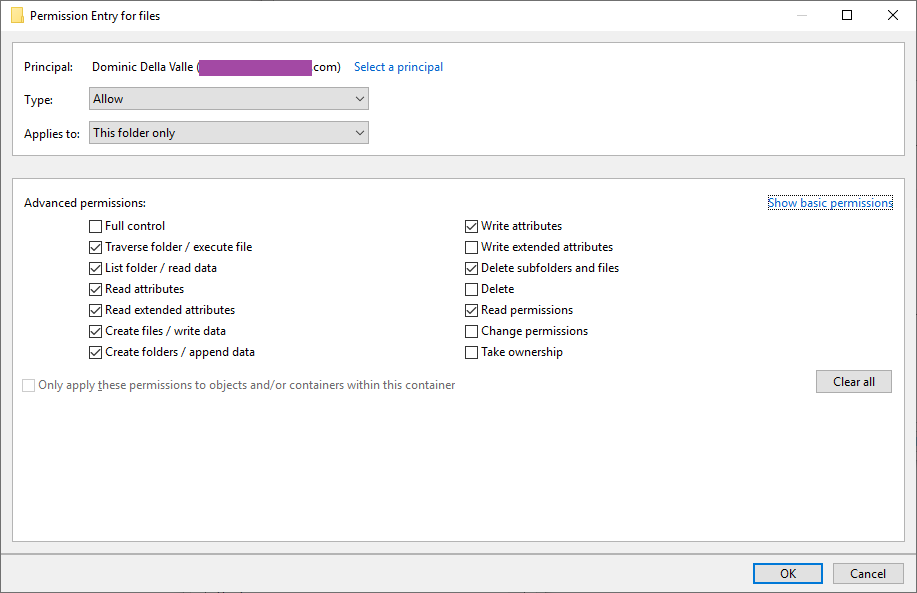Click the Cancel button
917x593 pixels.
pyautogui.click(x=868, y=574)
